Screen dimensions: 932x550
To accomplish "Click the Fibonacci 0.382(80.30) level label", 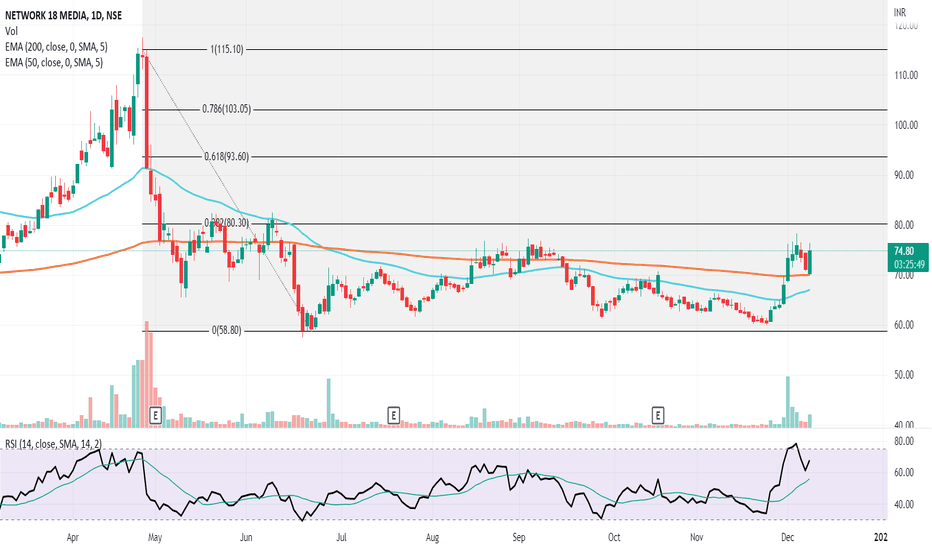I will (226, 223).
